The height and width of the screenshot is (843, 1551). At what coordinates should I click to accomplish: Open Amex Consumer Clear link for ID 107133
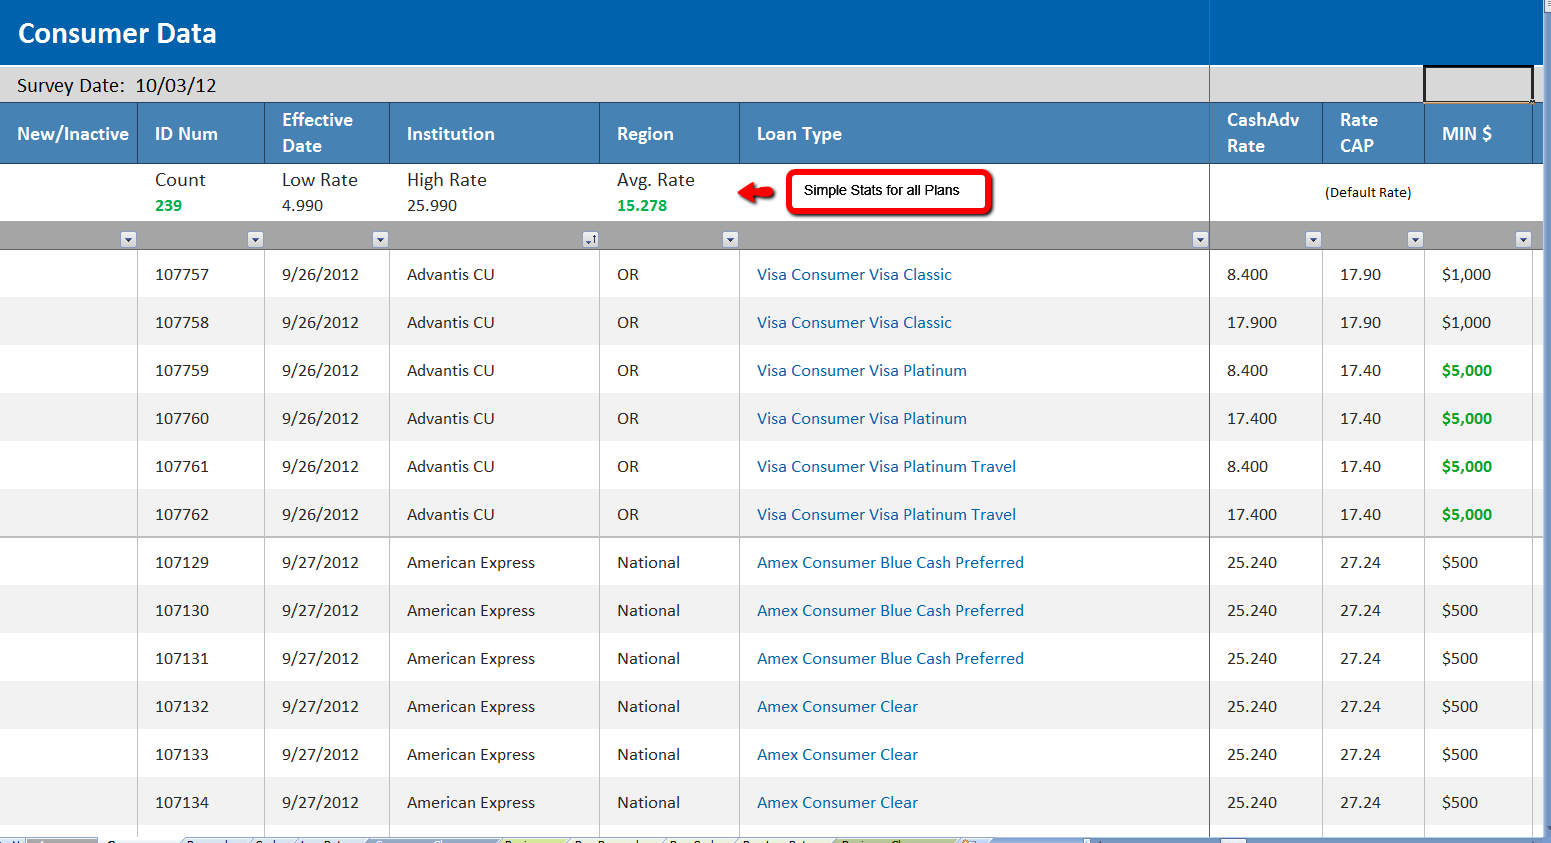[x=837, y=754]
